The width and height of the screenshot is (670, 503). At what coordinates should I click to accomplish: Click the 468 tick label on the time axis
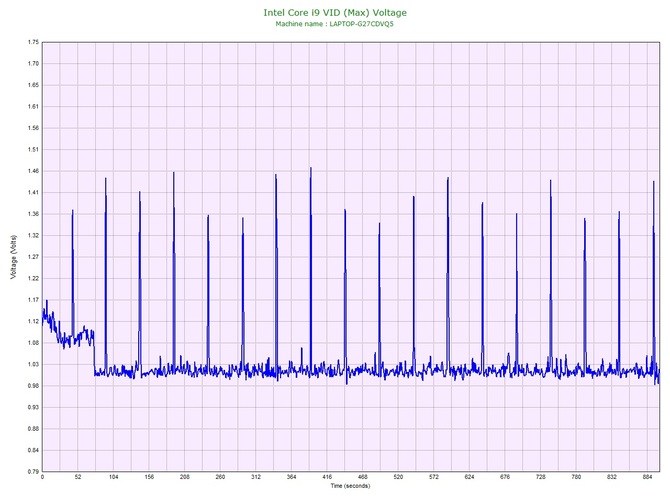[x=363, y=477]
